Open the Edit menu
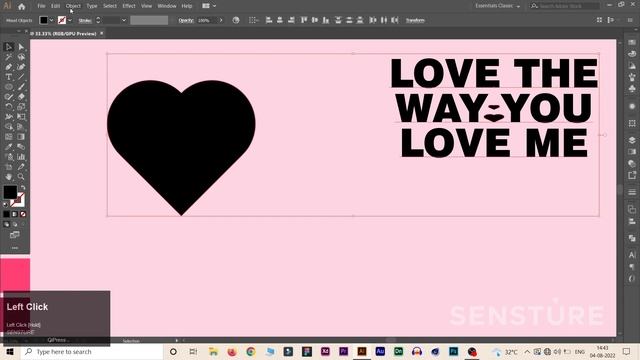 point(56,6)
